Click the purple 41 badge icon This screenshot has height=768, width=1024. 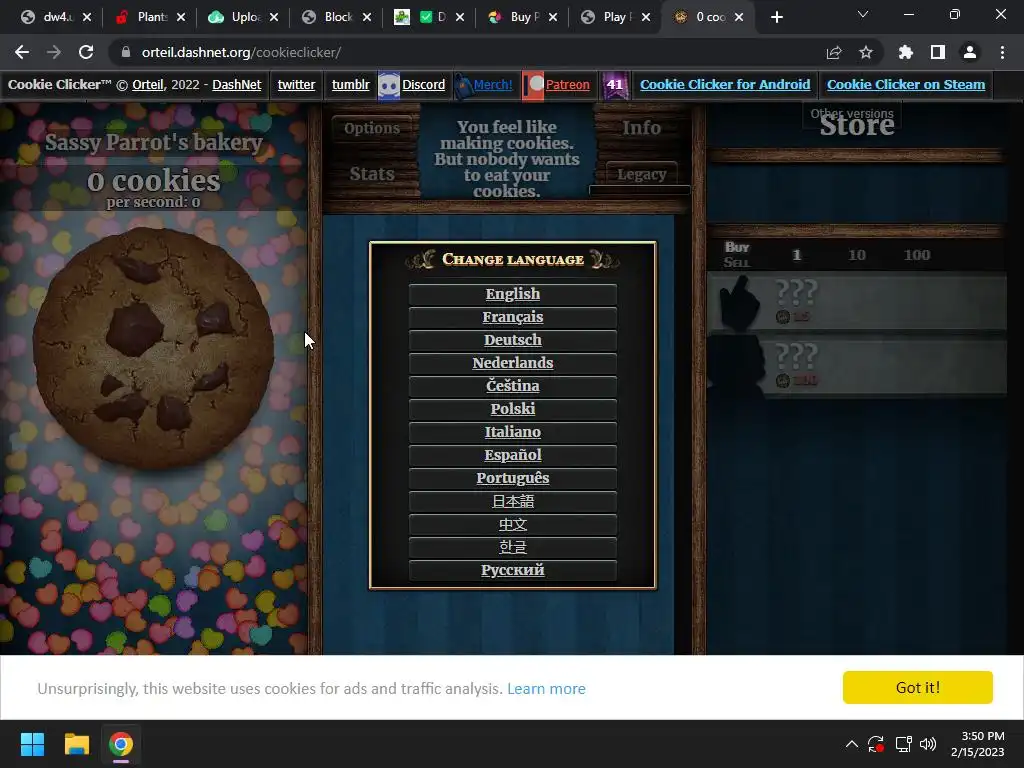(x=615, y=85)
